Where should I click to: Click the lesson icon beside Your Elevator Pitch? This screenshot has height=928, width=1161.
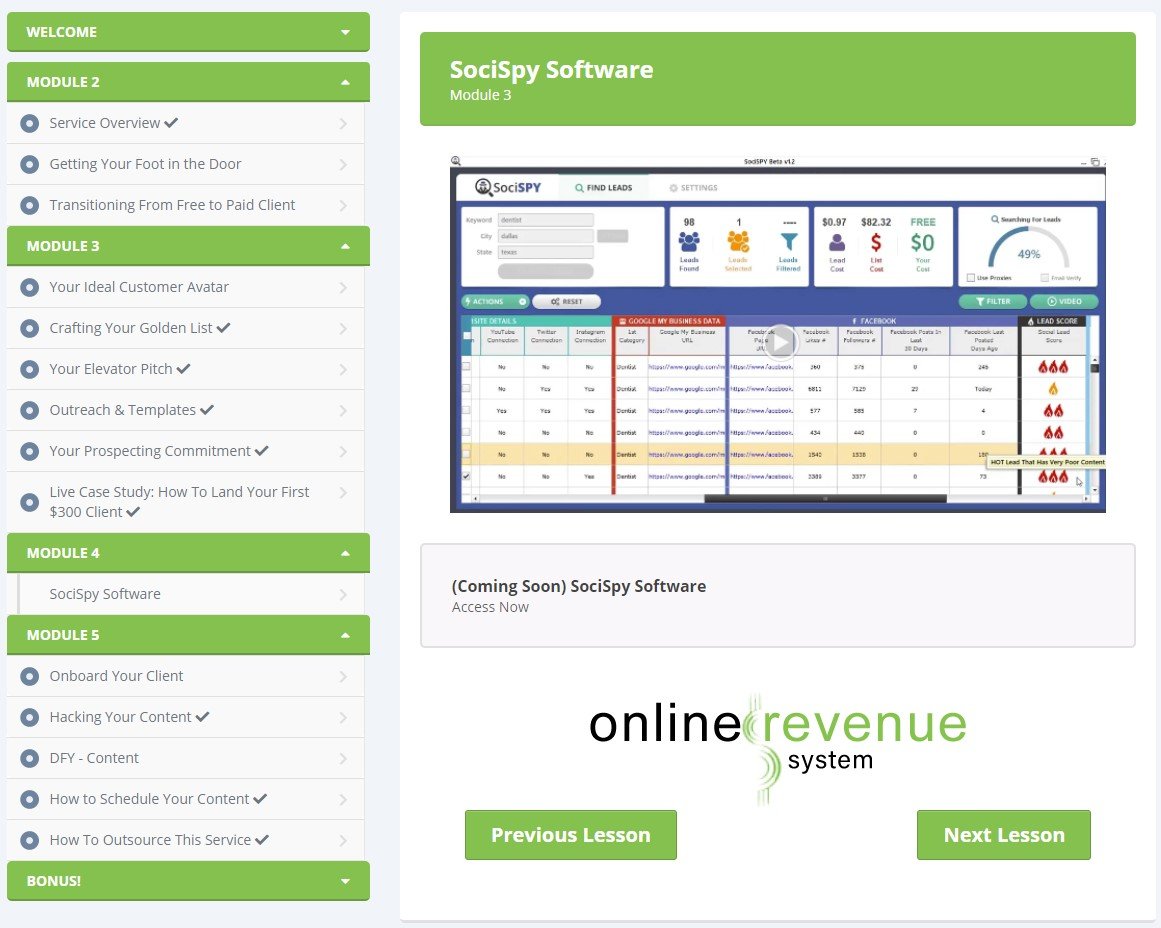(x=29, y=369)
